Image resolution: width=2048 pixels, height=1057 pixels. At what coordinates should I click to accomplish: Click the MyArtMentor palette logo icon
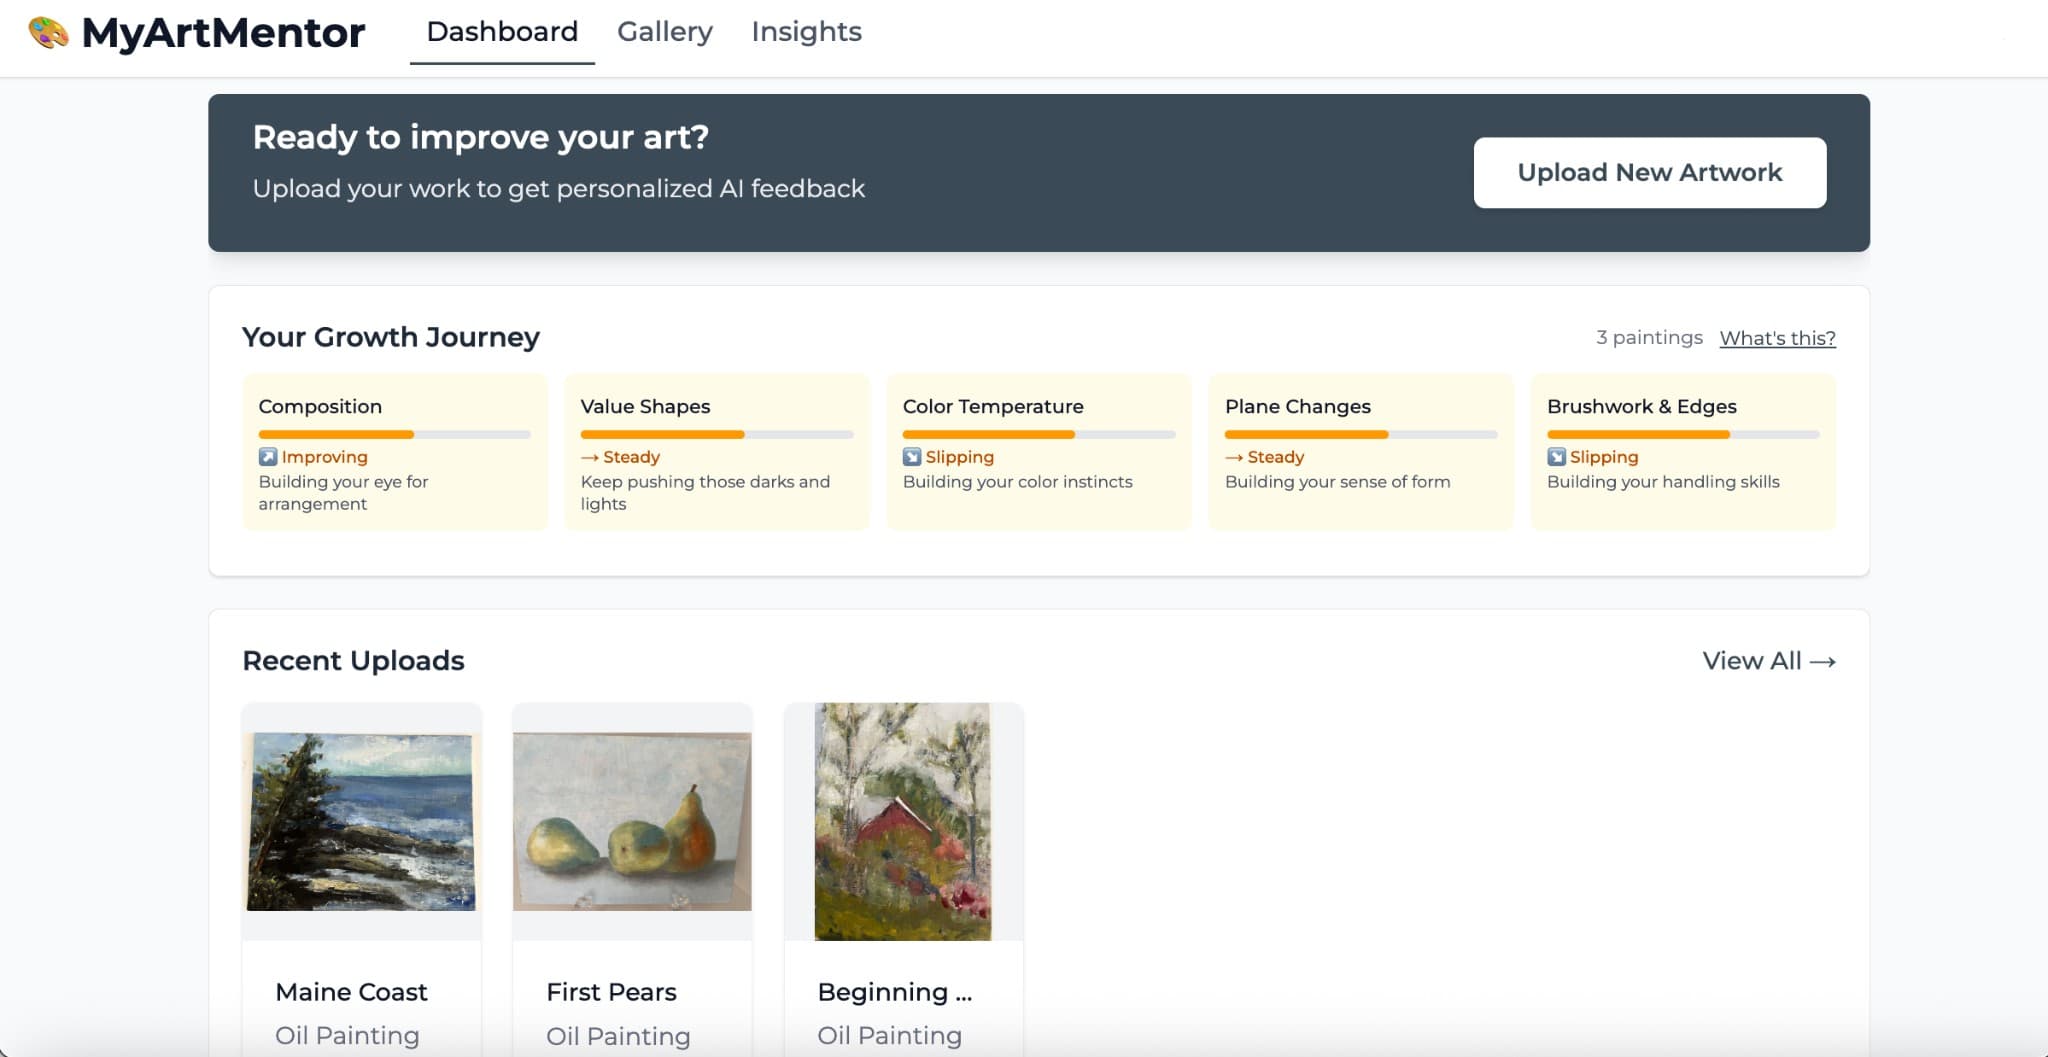click(x=47, y=32)
